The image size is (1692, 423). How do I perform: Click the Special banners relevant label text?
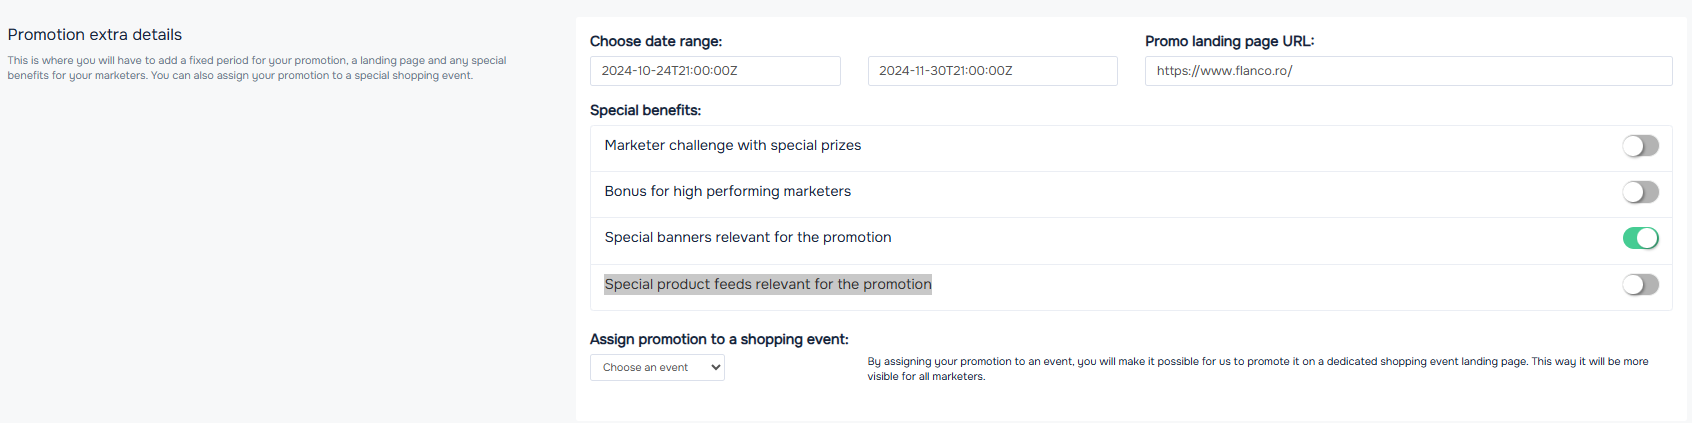(748, 237)
